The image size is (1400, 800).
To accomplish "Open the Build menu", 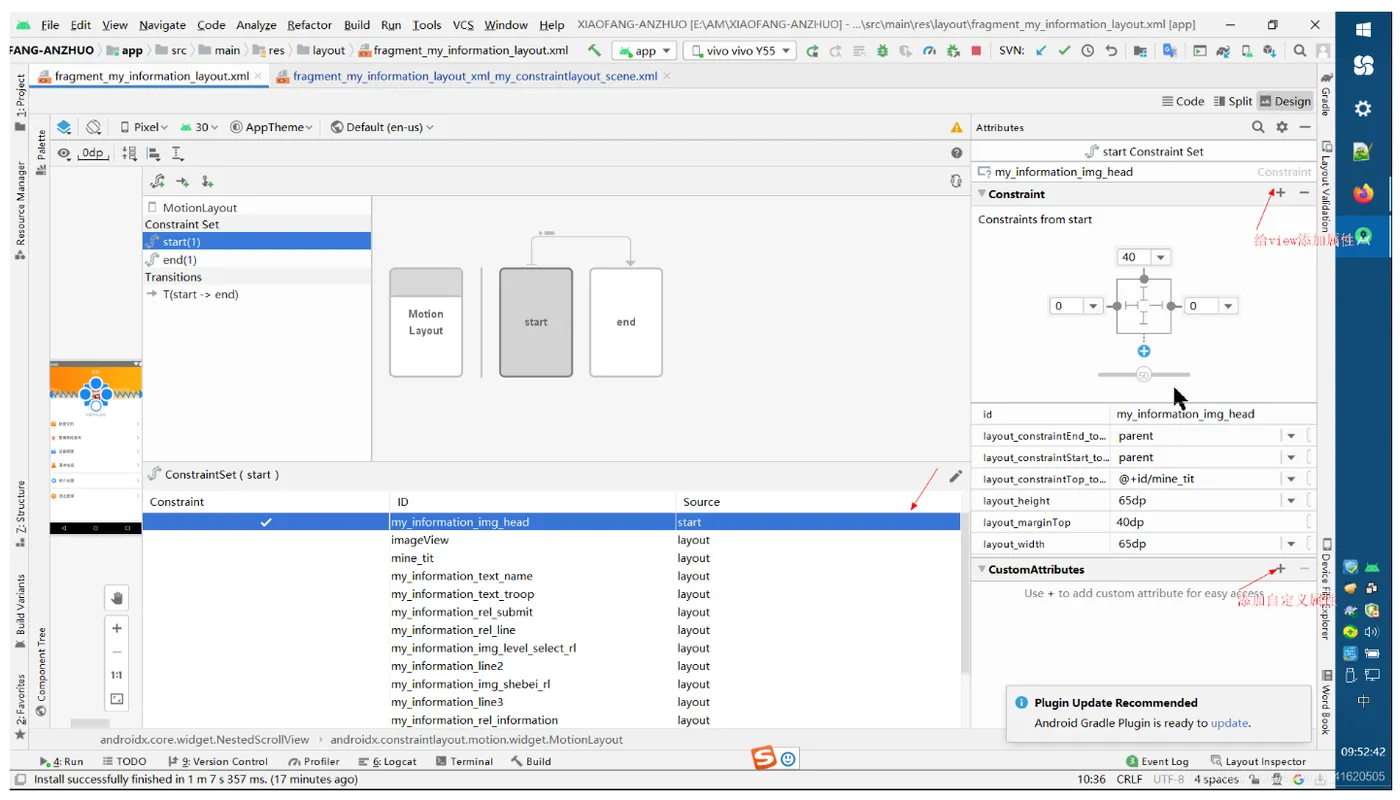I will point(357,25).
